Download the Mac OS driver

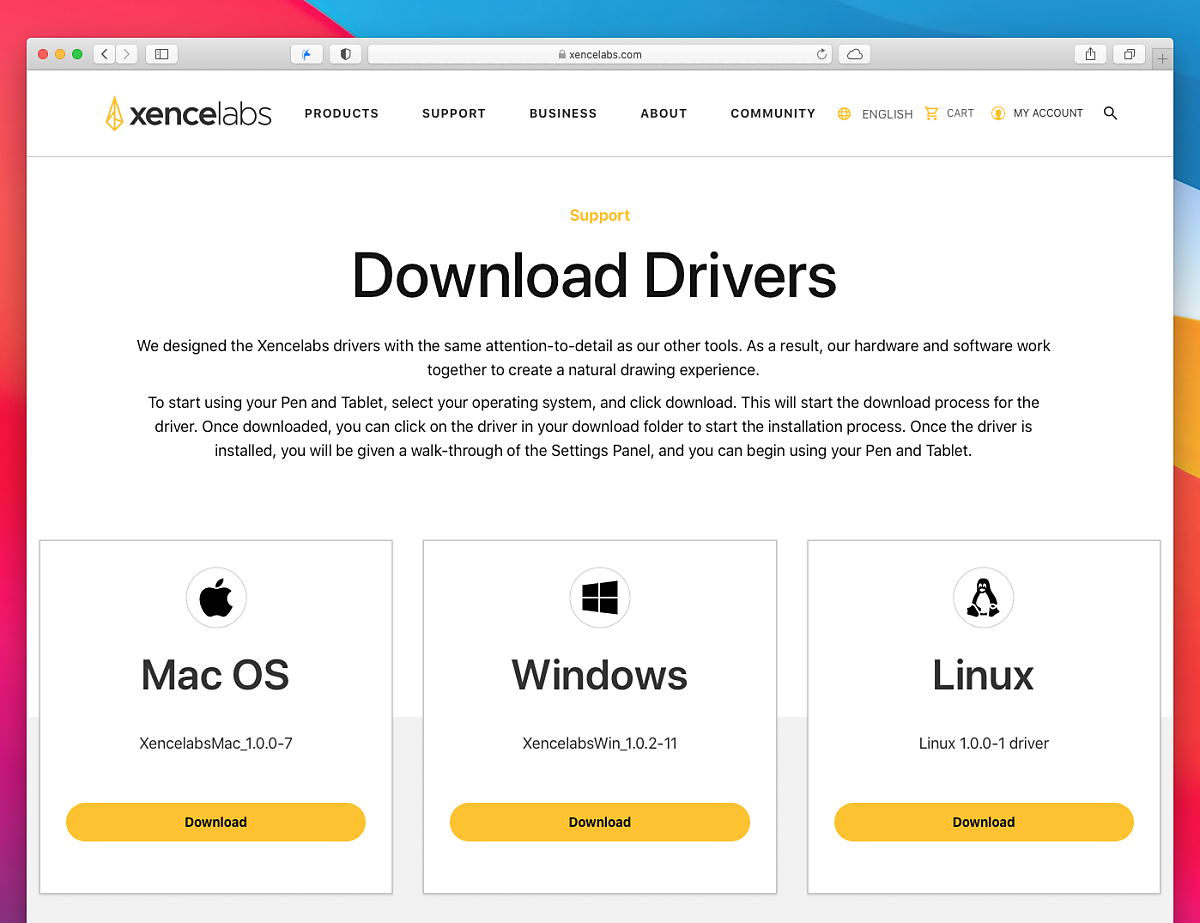tap(215, 822)
